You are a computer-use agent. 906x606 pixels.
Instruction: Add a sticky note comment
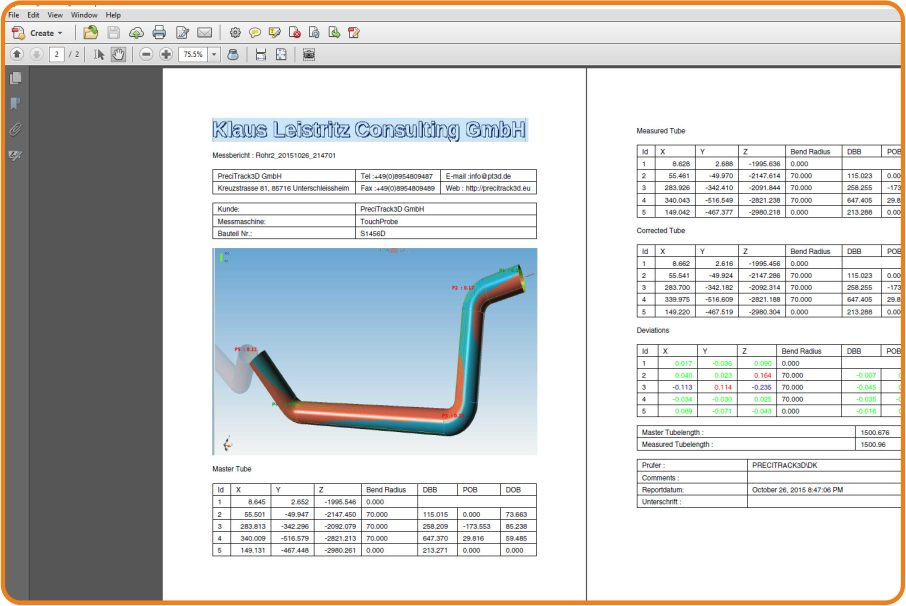255,33
